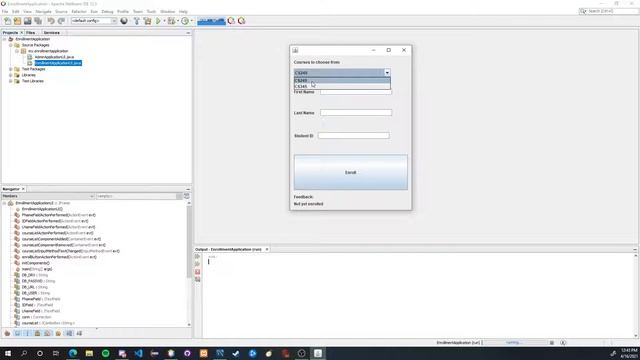Click the Windows Start button

[x=8, y=353]
